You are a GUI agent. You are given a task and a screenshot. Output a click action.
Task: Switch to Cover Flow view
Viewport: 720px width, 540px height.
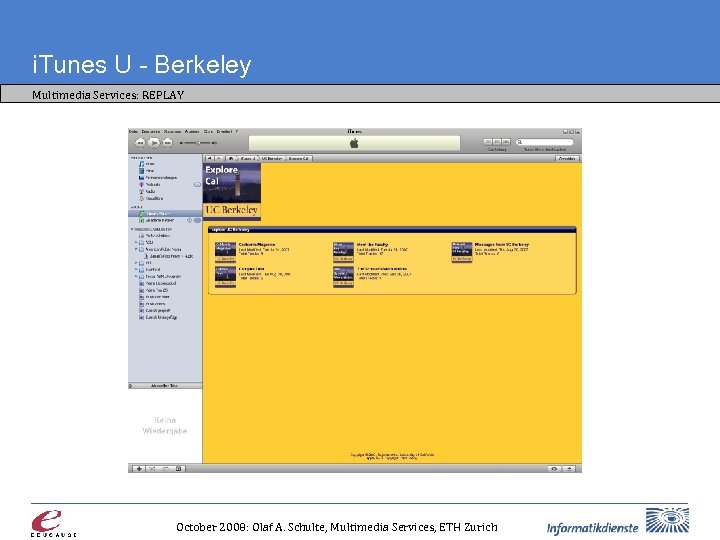pos(506,142)
